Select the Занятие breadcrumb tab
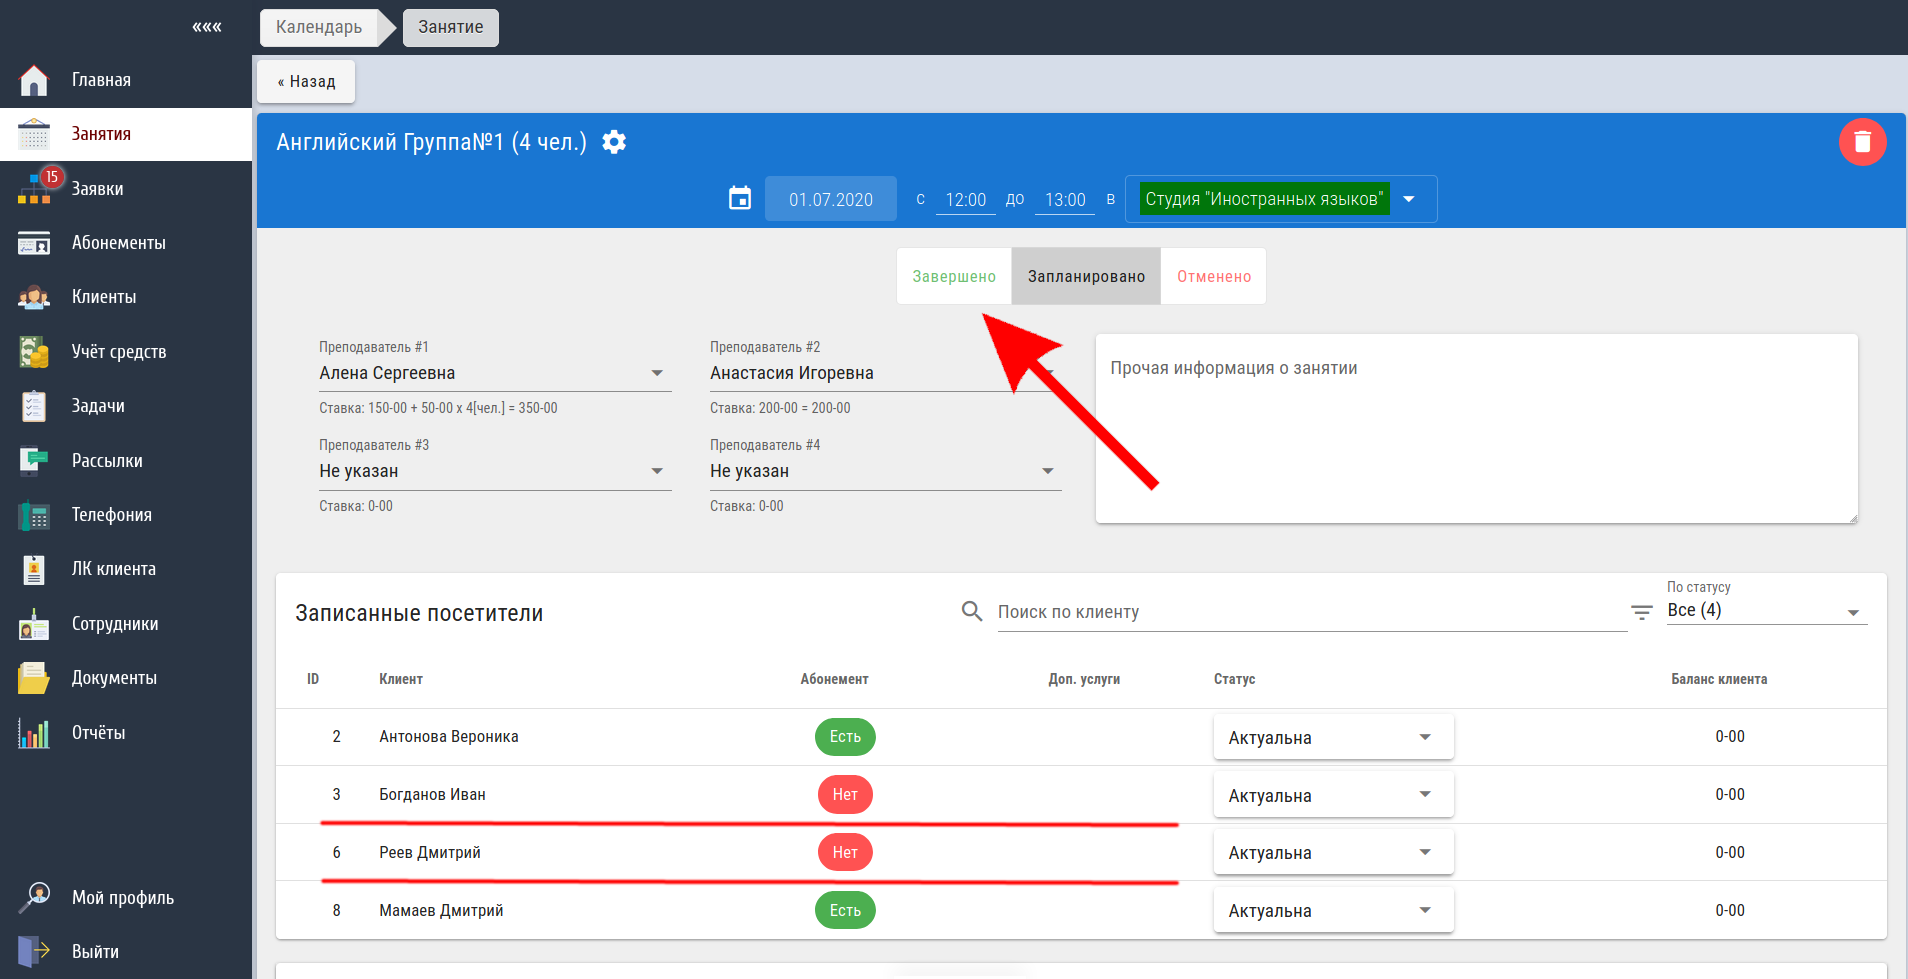 (450, 27)
